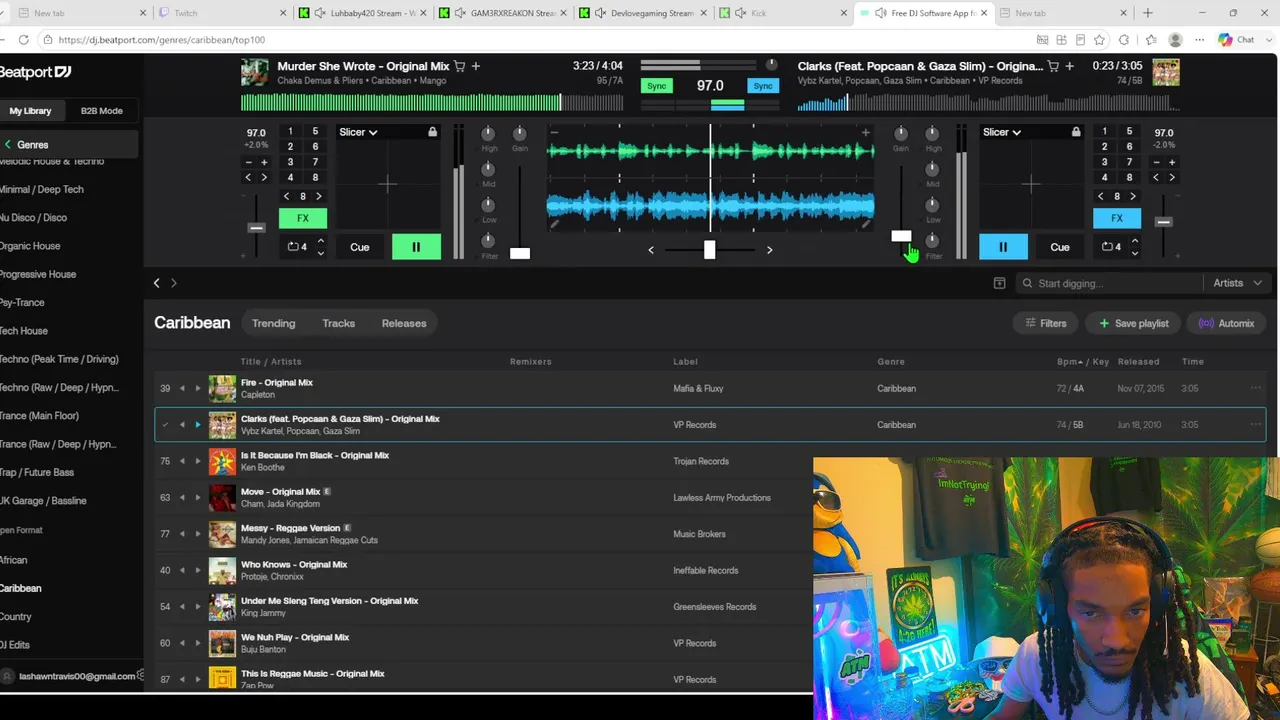
Task: Move crossfader left with arrow
Action: (651, 250)
